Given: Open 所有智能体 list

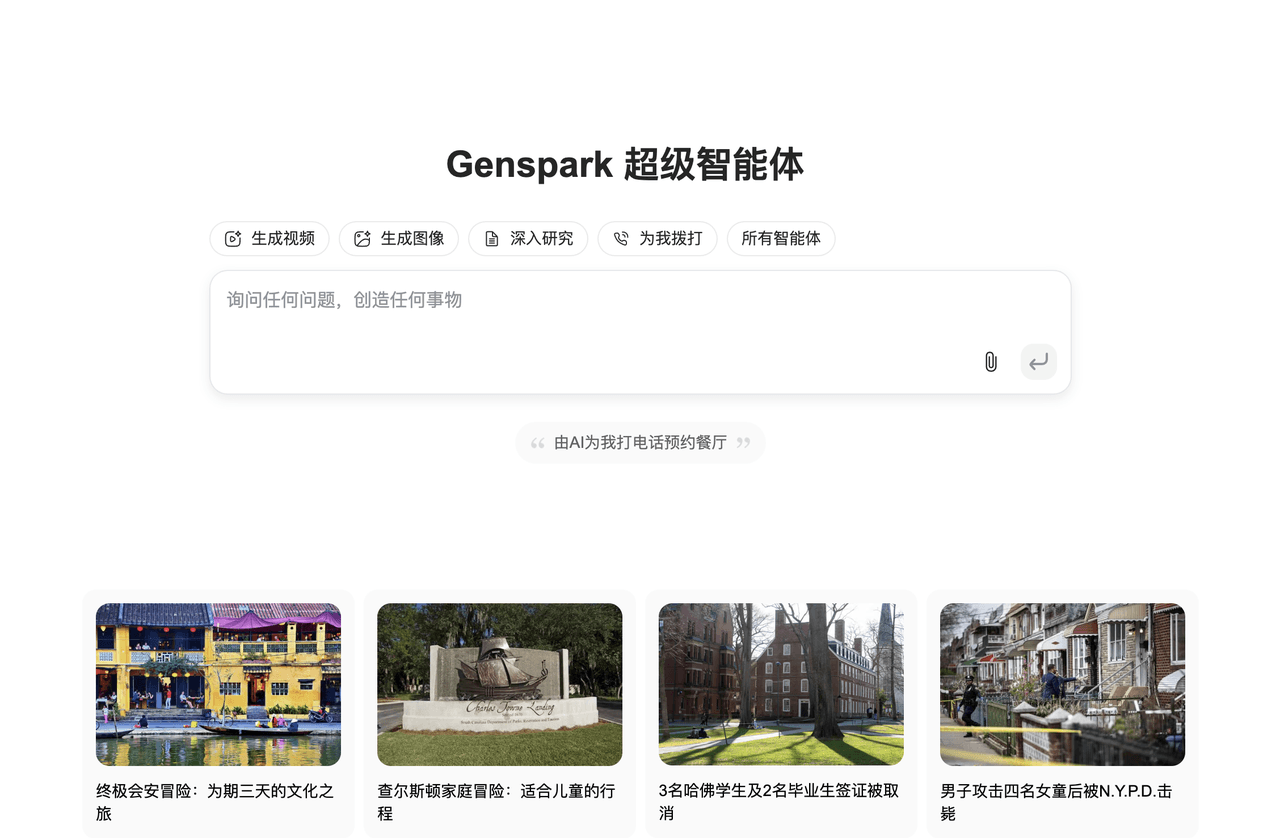Looking at the screenshot, I should click(781, 239).
